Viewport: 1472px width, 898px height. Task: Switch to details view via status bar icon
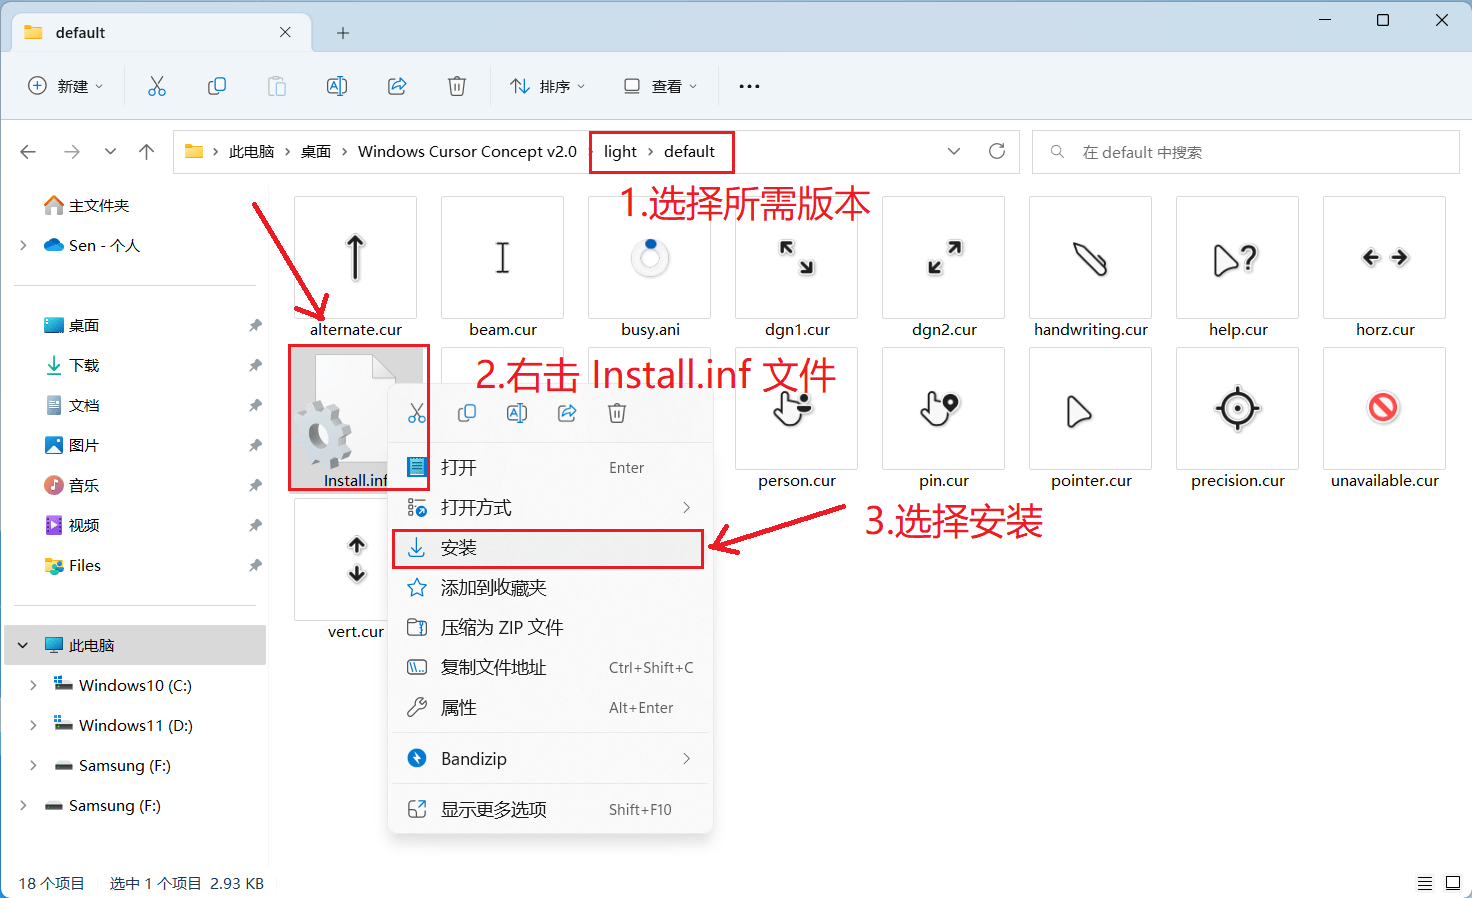(1425, 883)
